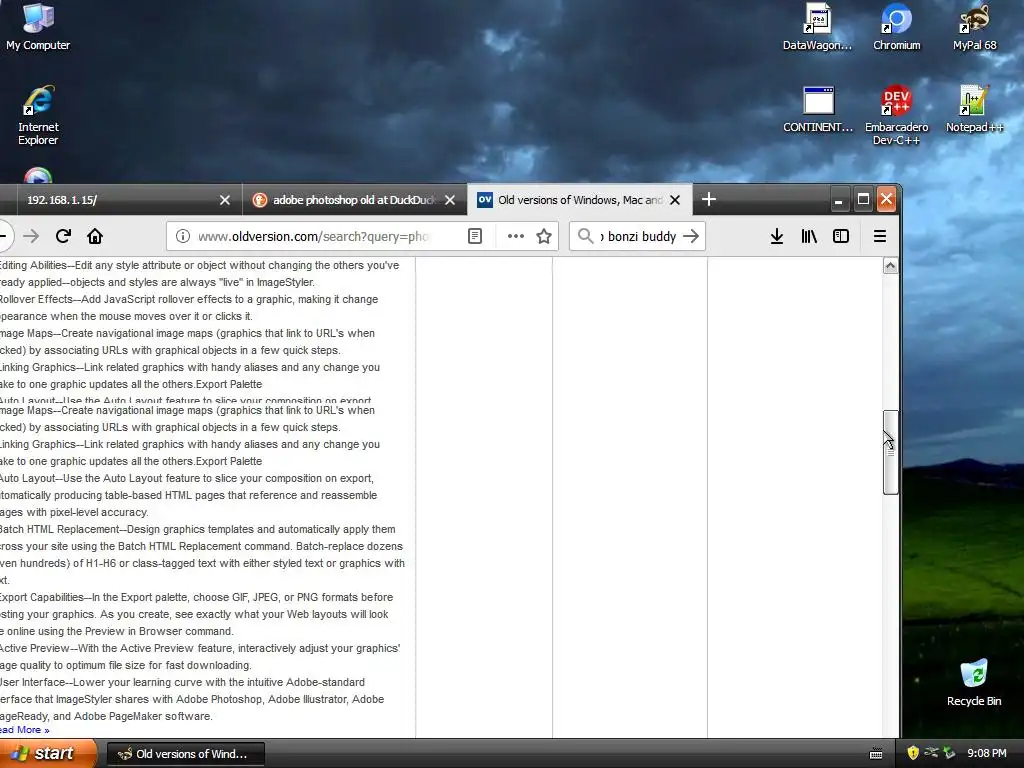Screen dimensions: 1024x768
Task: Toggle reader view icon
Action: (475, 236)
